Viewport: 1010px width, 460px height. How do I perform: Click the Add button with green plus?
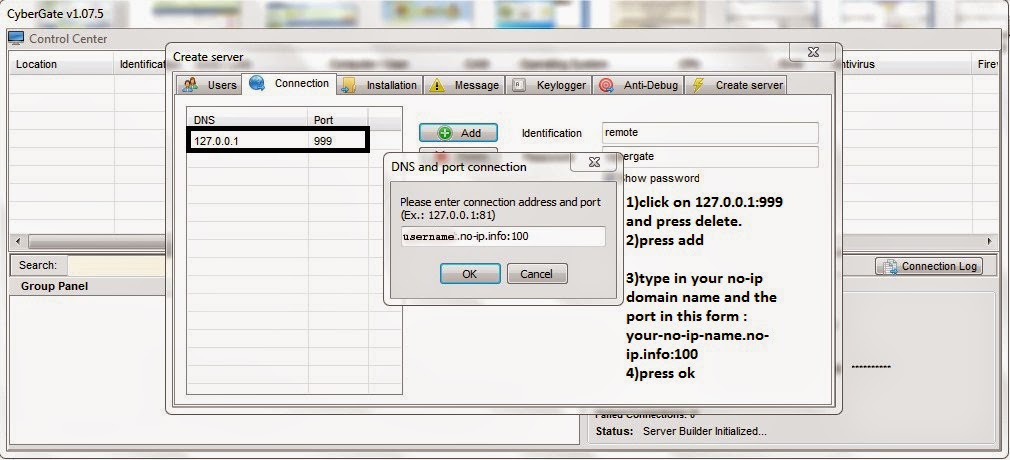coord(458,133)
